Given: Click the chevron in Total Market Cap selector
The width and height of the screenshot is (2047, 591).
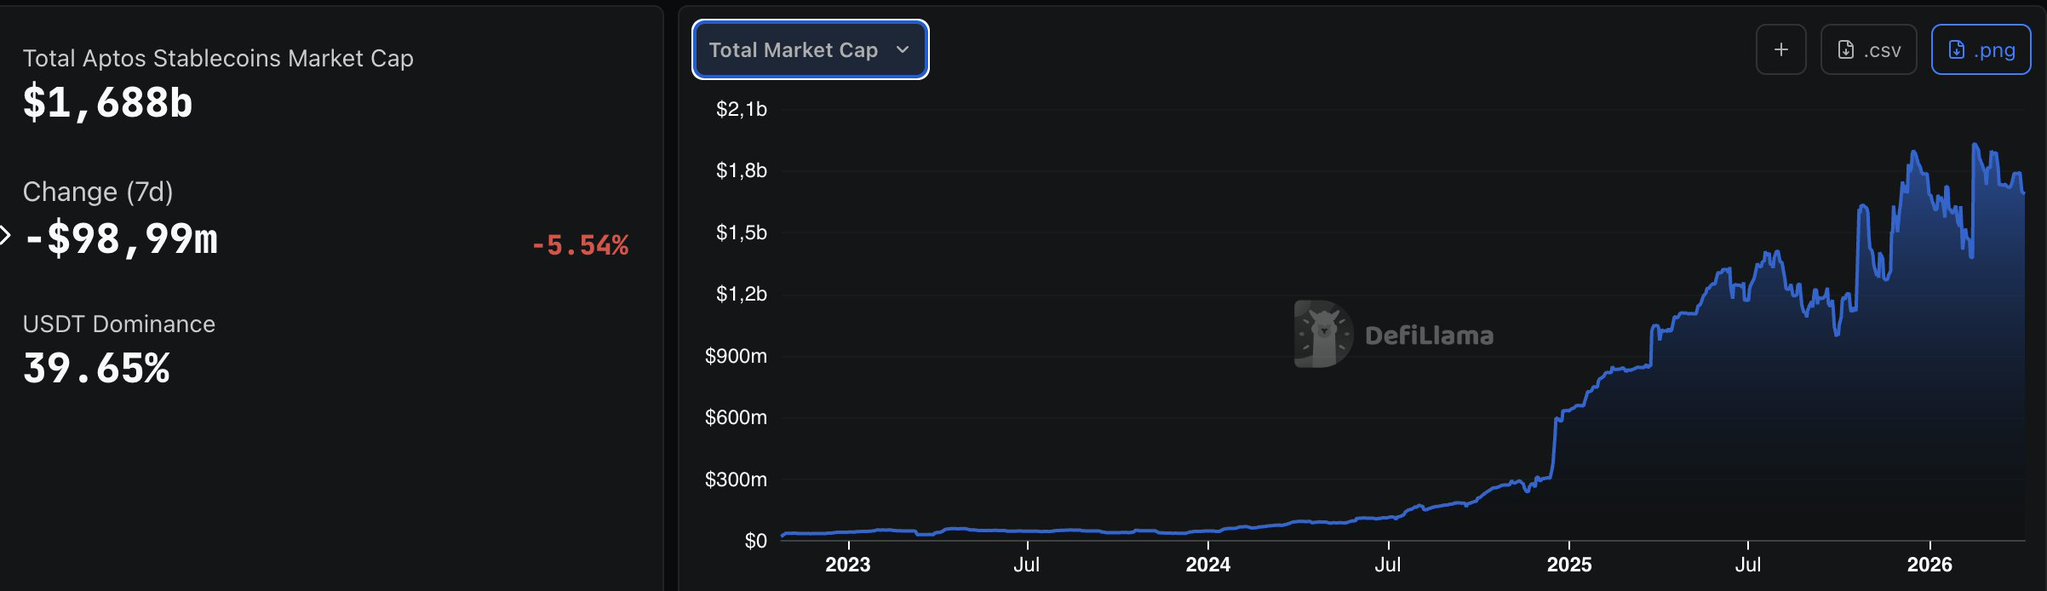Looking at the screenshot, I should [903, 49].
